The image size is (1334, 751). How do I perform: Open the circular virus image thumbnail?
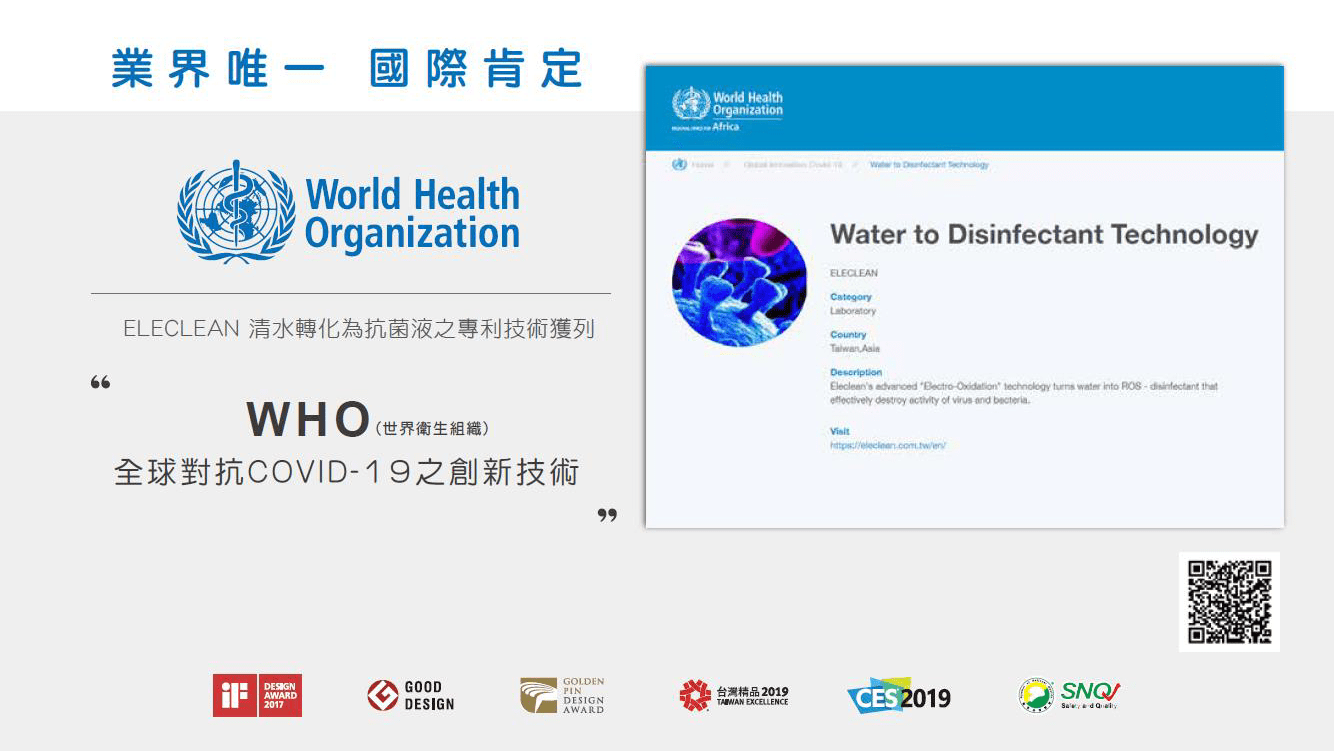click(739, 283)
